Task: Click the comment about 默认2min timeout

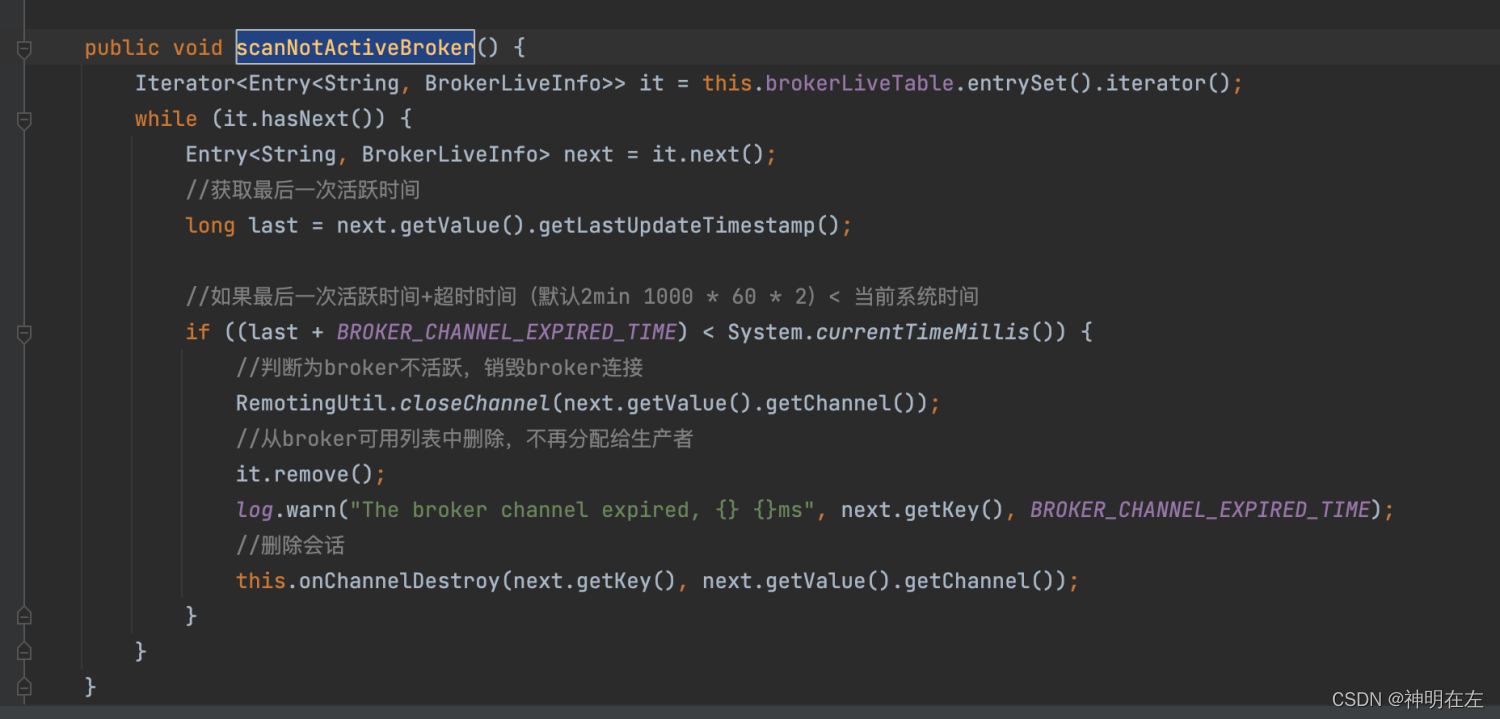Action: [x=582, y=296]
